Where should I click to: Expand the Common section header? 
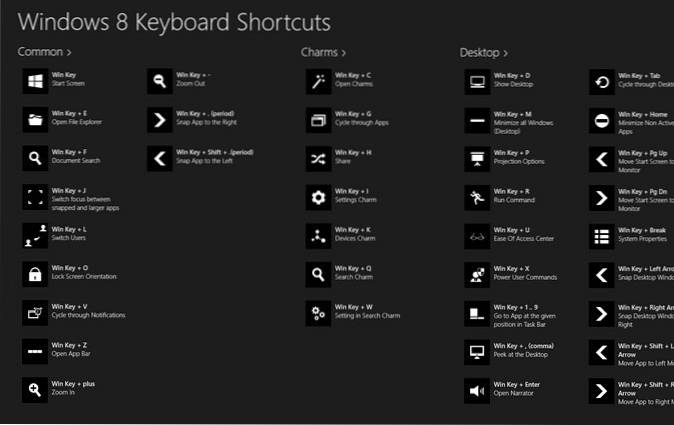(x=44, y=51)
